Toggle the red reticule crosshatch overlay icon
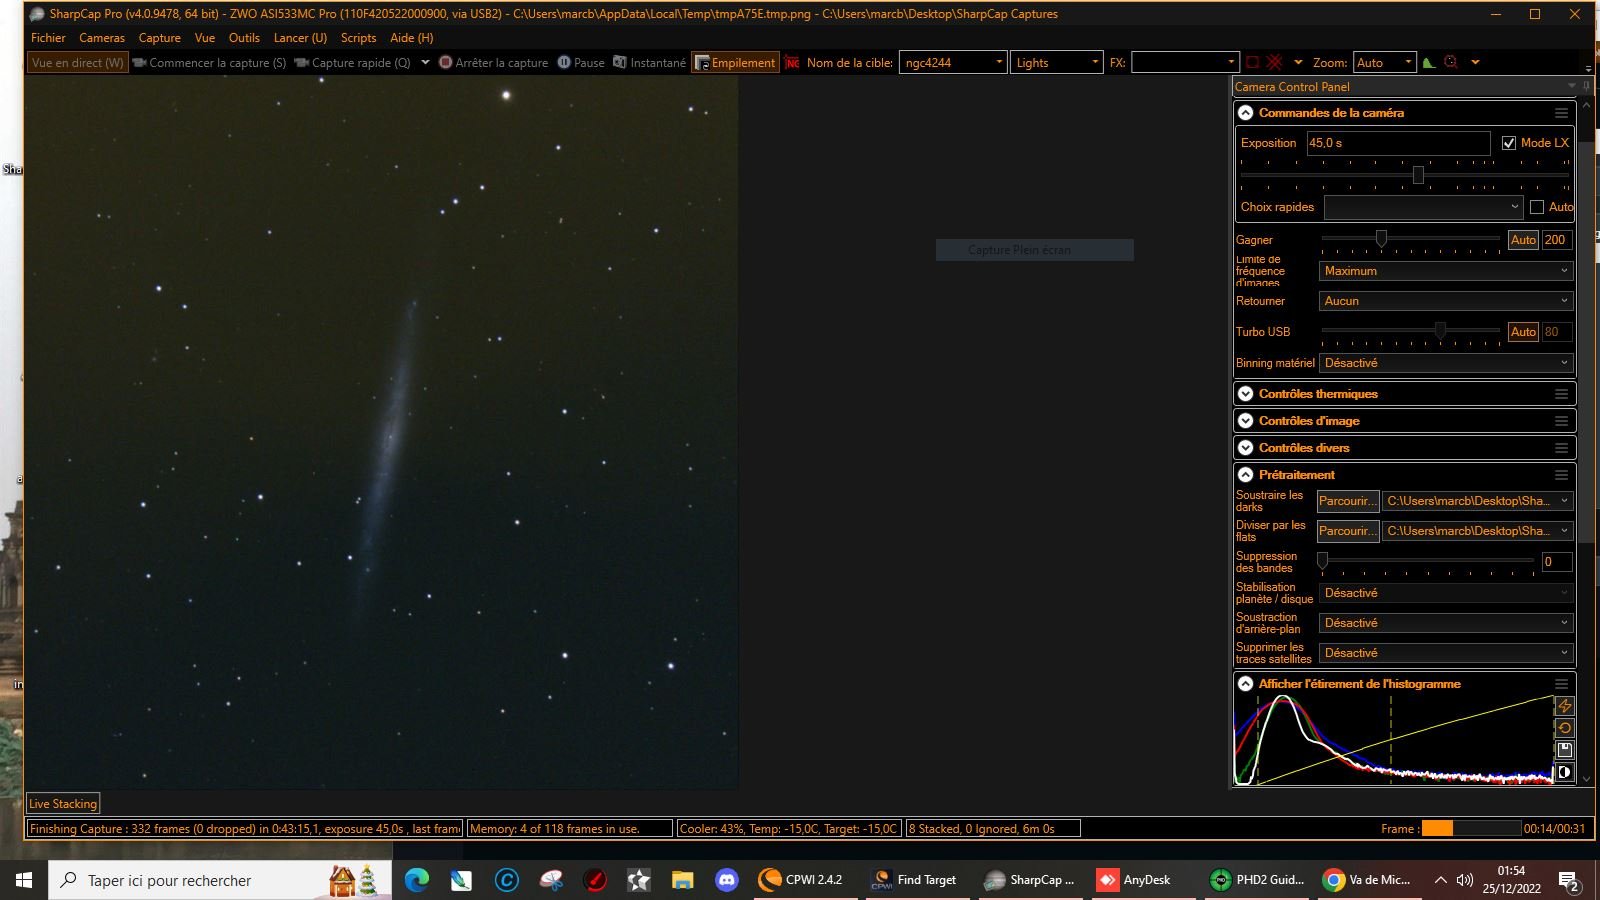The height and width of the screenshot is (900, 1600). pos(1274,62)
